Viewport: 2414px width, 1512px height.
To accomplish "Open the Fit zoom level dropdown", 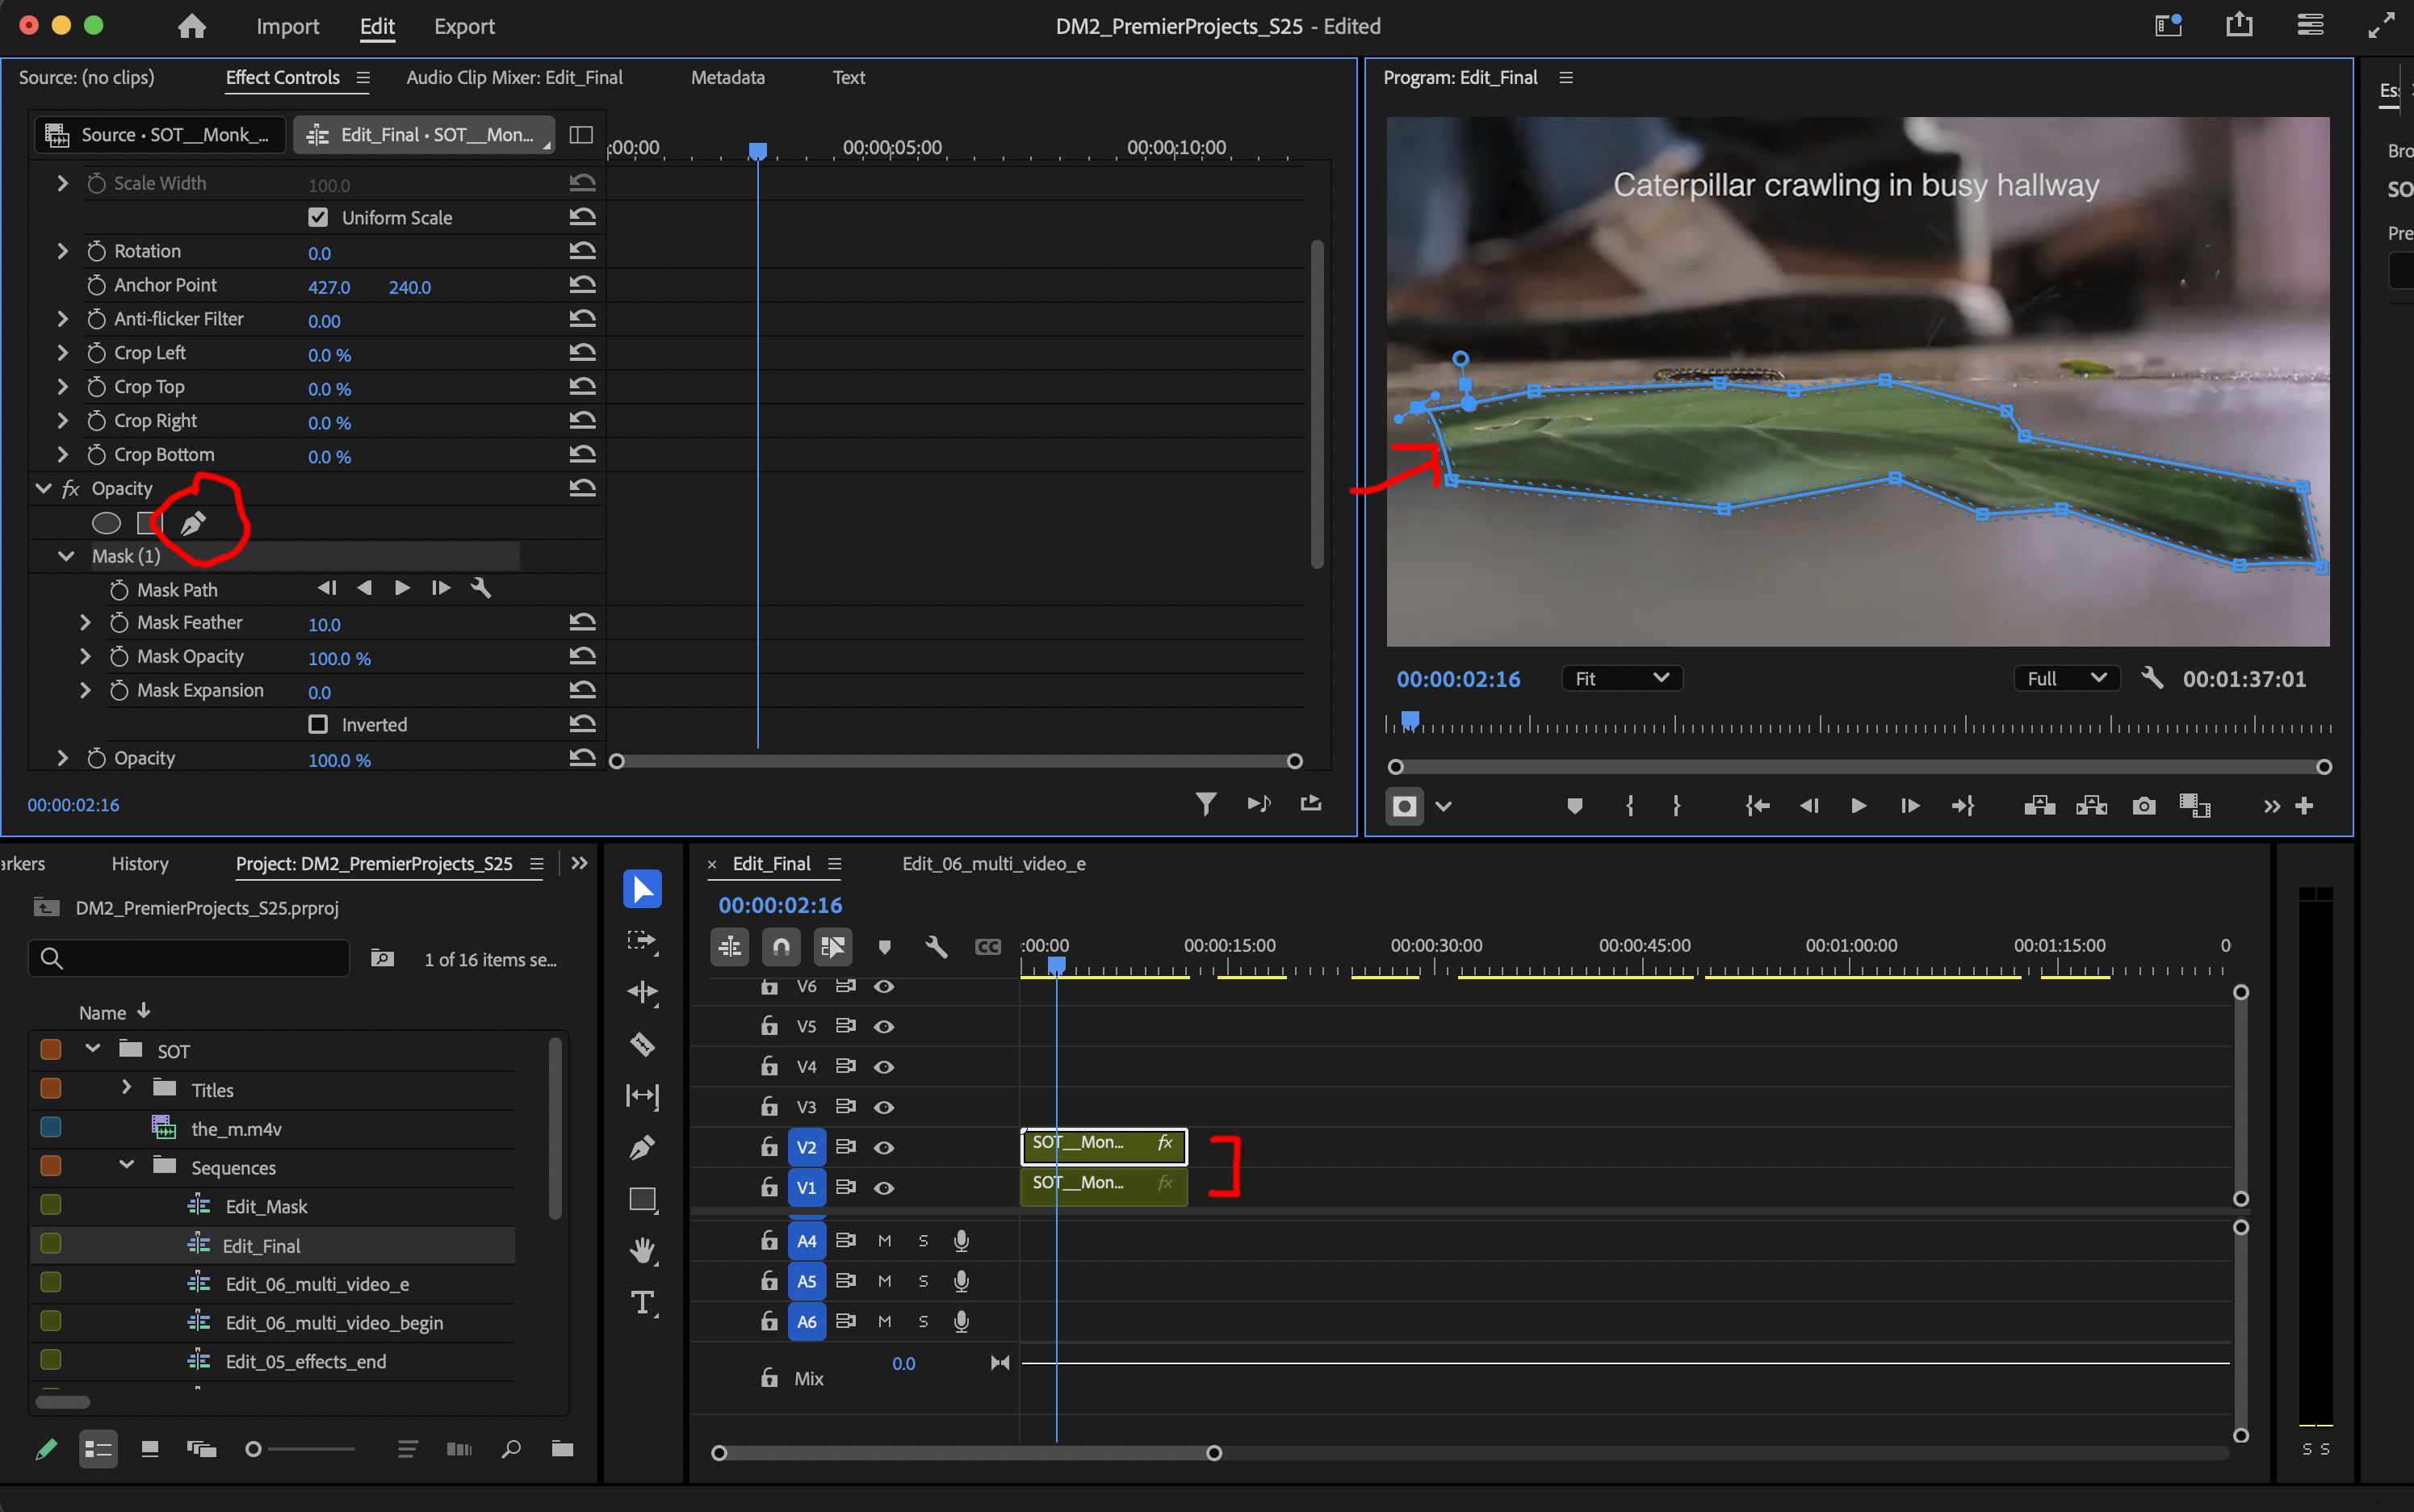I will pos(1621,678).
